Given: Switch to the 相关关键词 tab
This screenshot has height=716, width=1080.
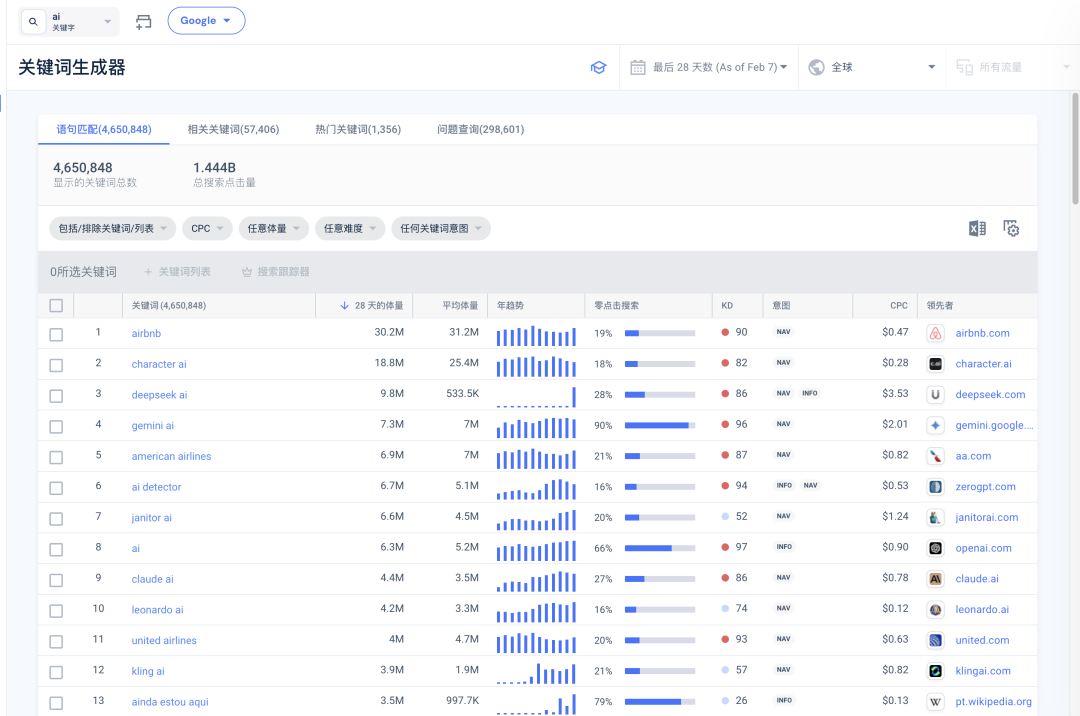Looking at the screenshot, I should pos(233,129).
